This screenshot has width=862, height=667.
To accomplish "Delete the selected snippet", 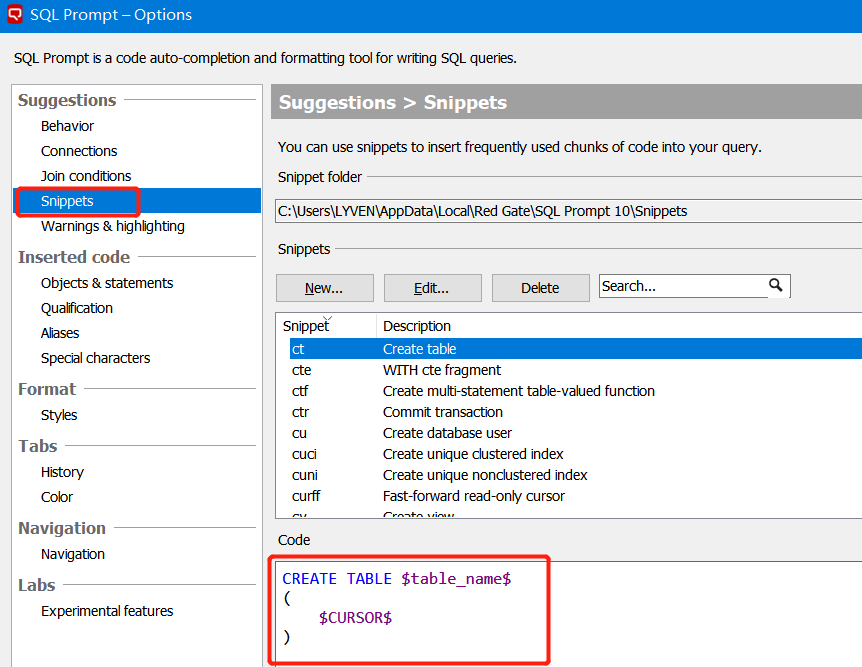I will click(540, 287).
